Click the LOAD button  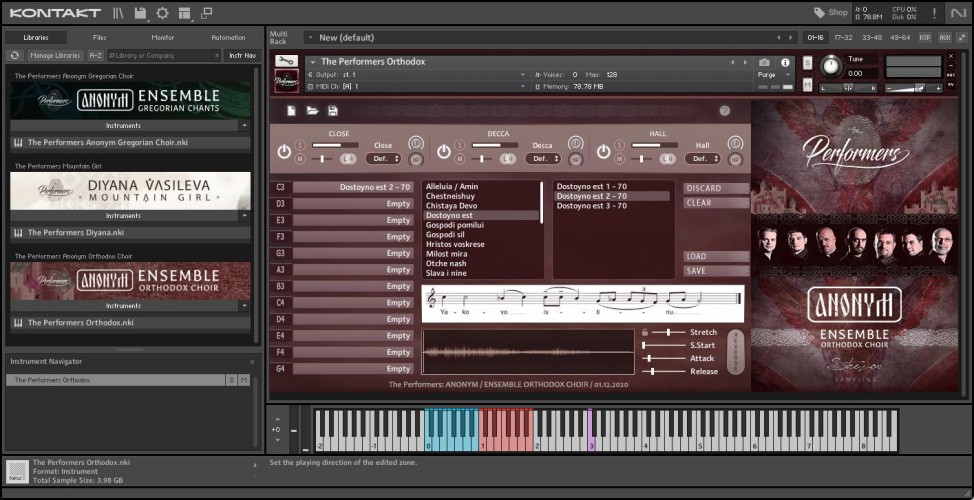tap(716, 256)
